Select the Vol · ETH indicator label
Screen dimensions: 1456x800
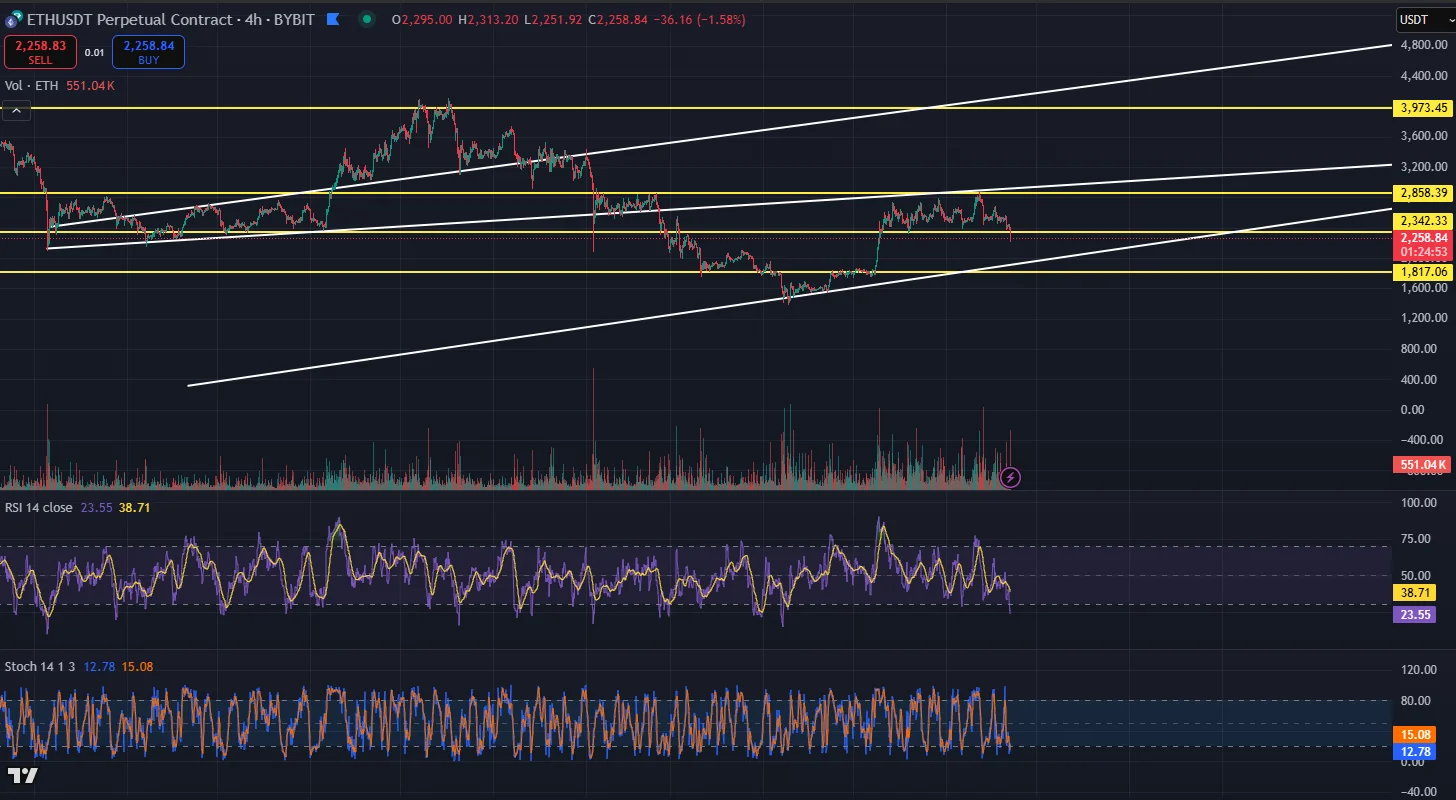(x=32, y=86)
